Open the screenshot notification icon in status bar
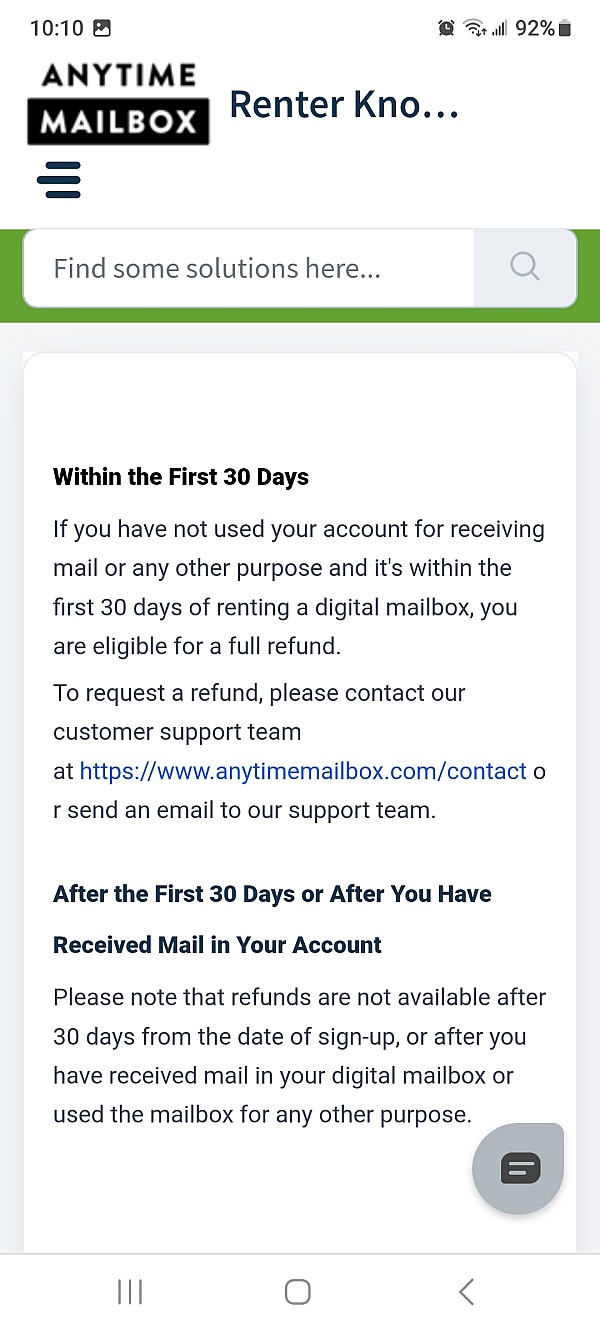This screenshot has height=1333, width=600. [x=101, y=29]
